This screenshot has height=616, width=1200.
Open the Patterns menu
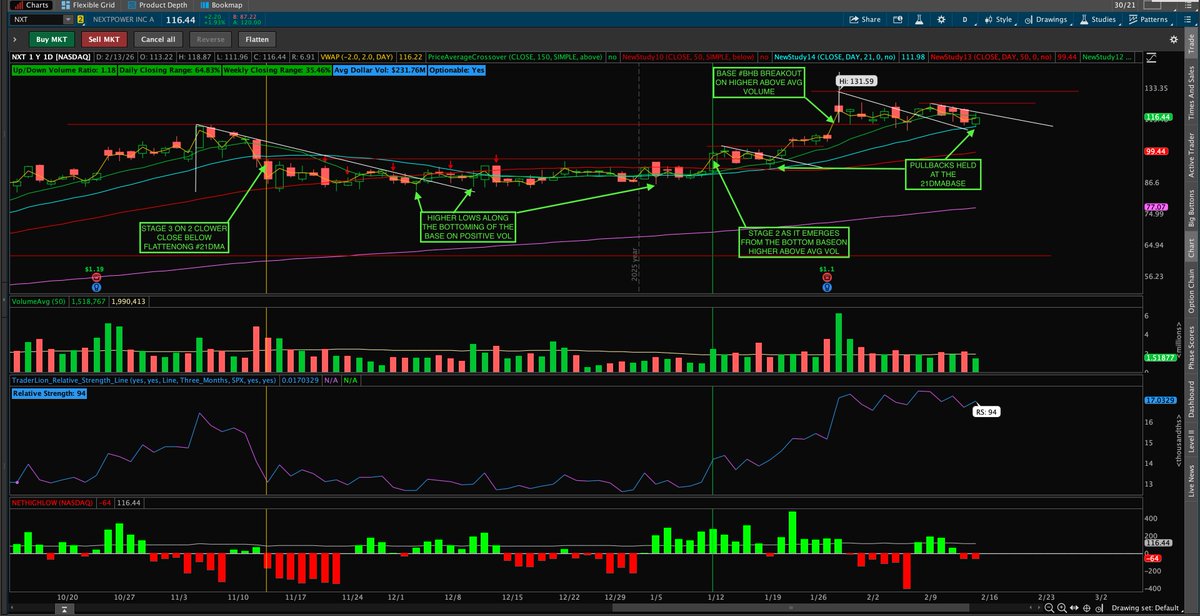[x=1151, y=19]
